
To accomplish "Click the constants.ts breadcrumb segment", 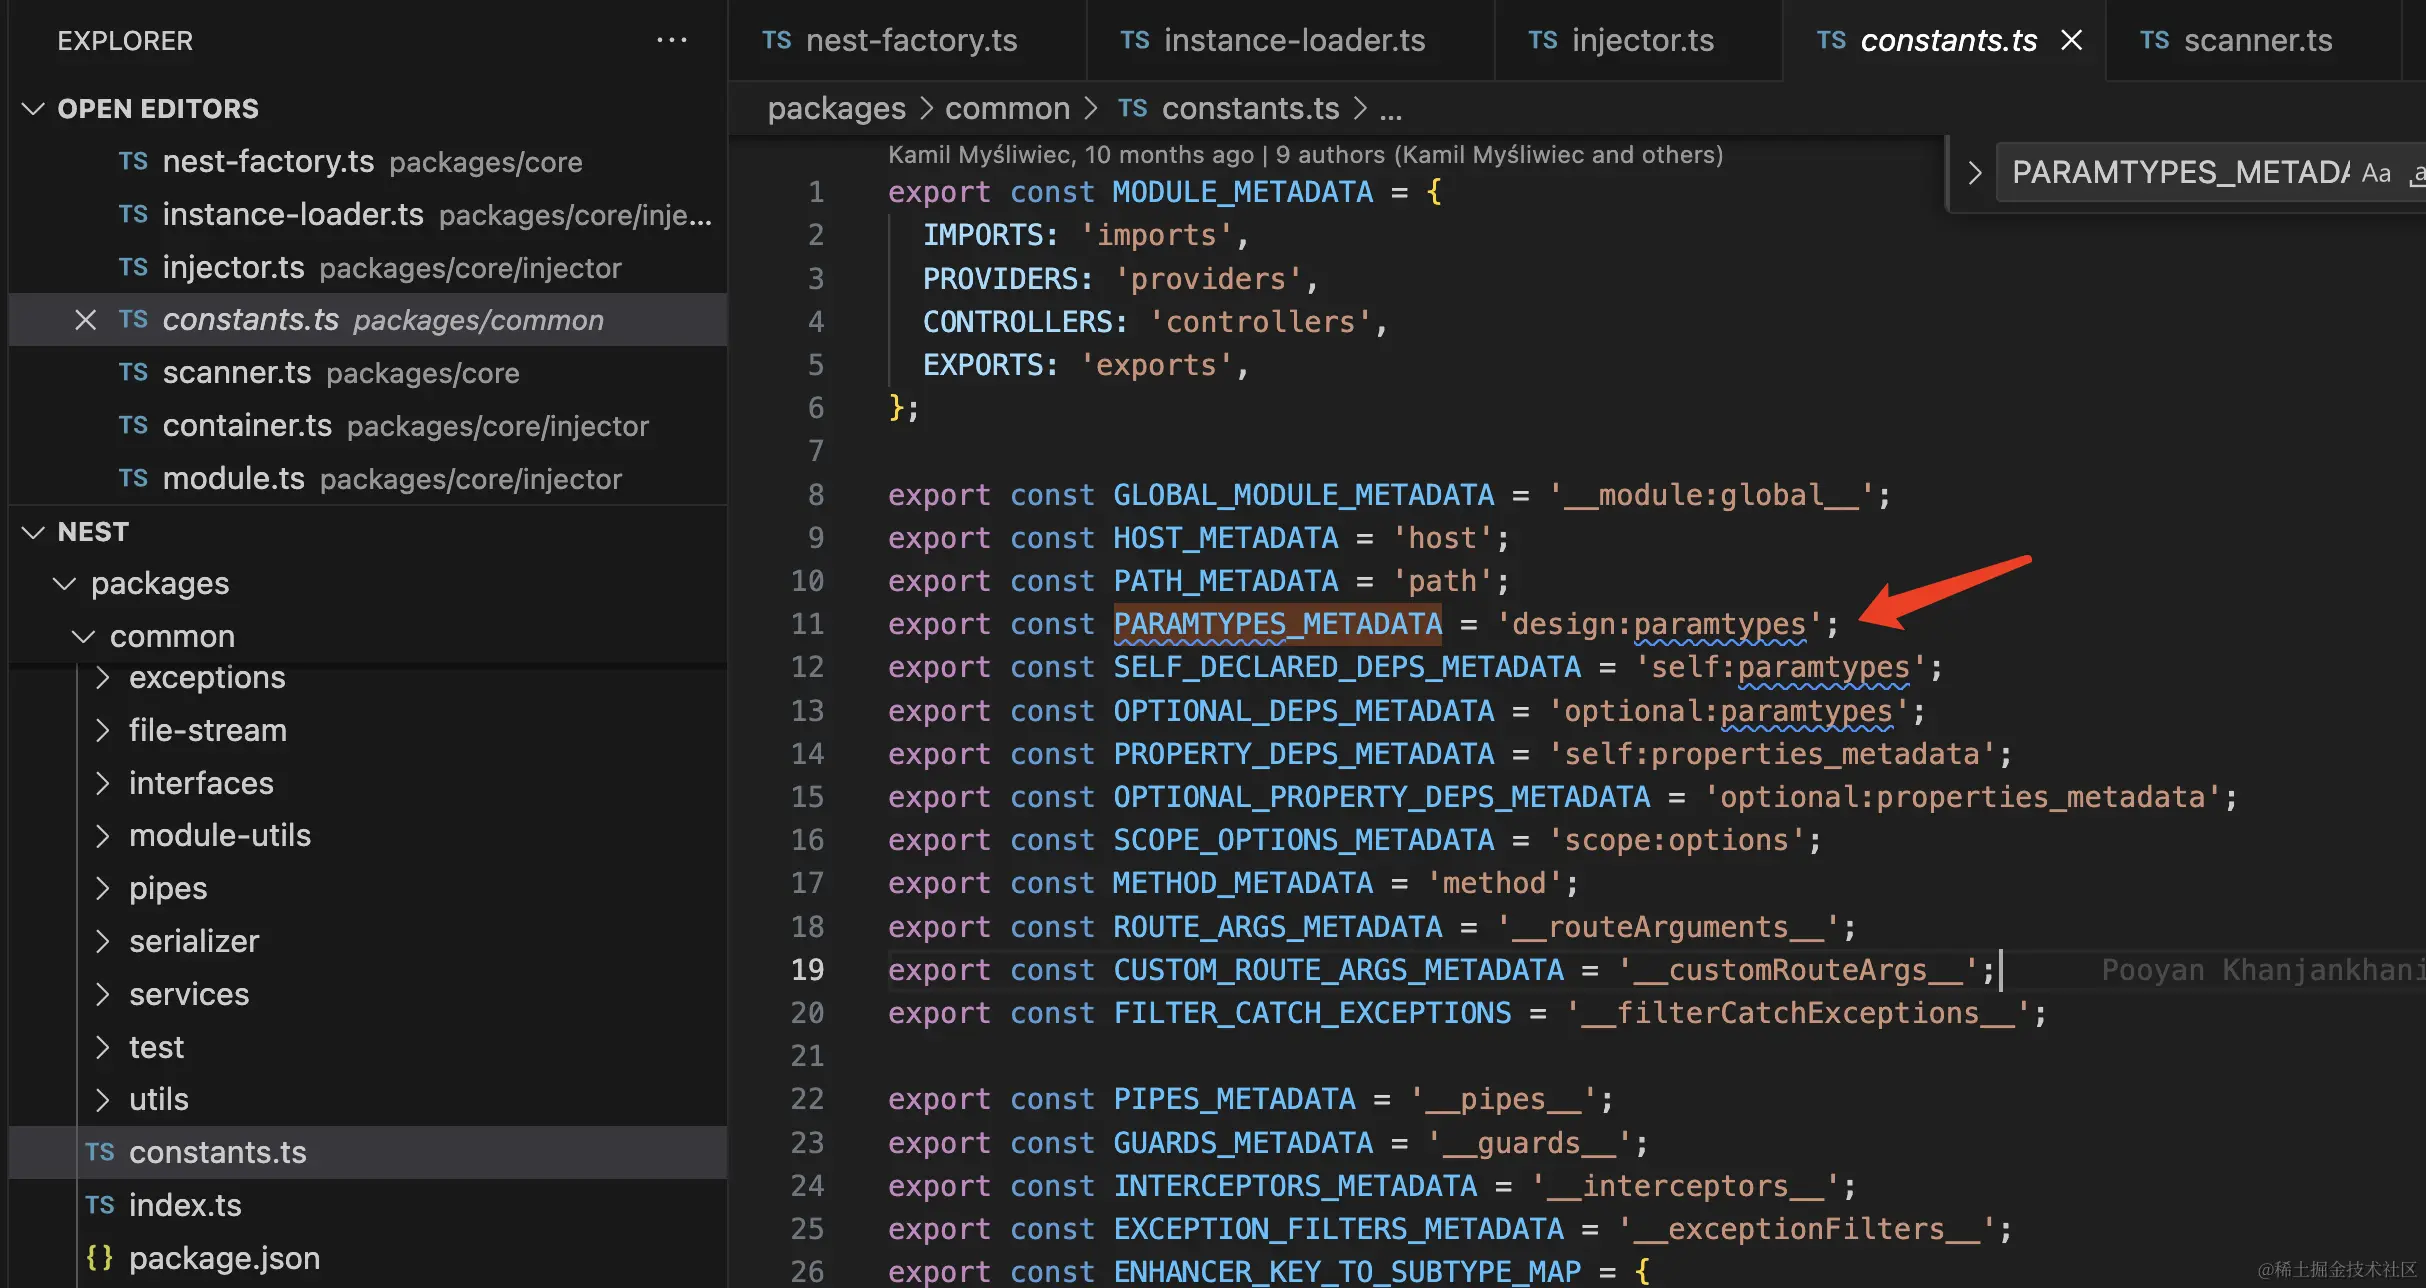I will click(1250, 108).
